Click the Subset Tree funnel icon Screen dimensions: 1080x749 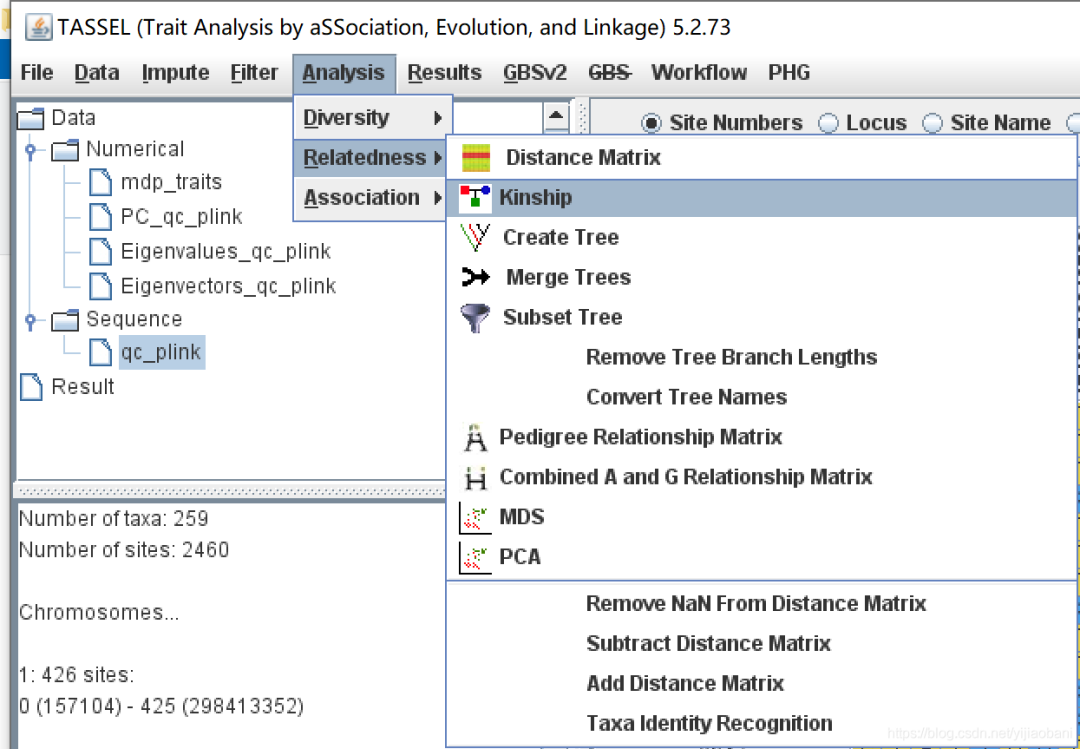coord(475,318)
